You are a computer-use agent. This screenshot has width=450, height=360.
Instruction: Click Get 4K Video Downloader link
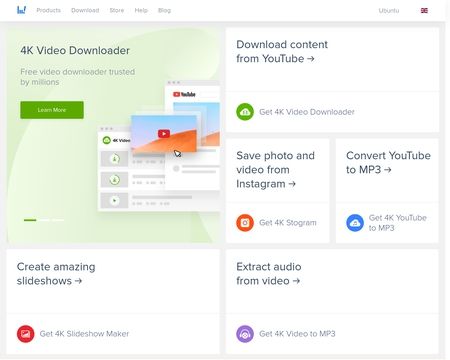coord(307,112)
